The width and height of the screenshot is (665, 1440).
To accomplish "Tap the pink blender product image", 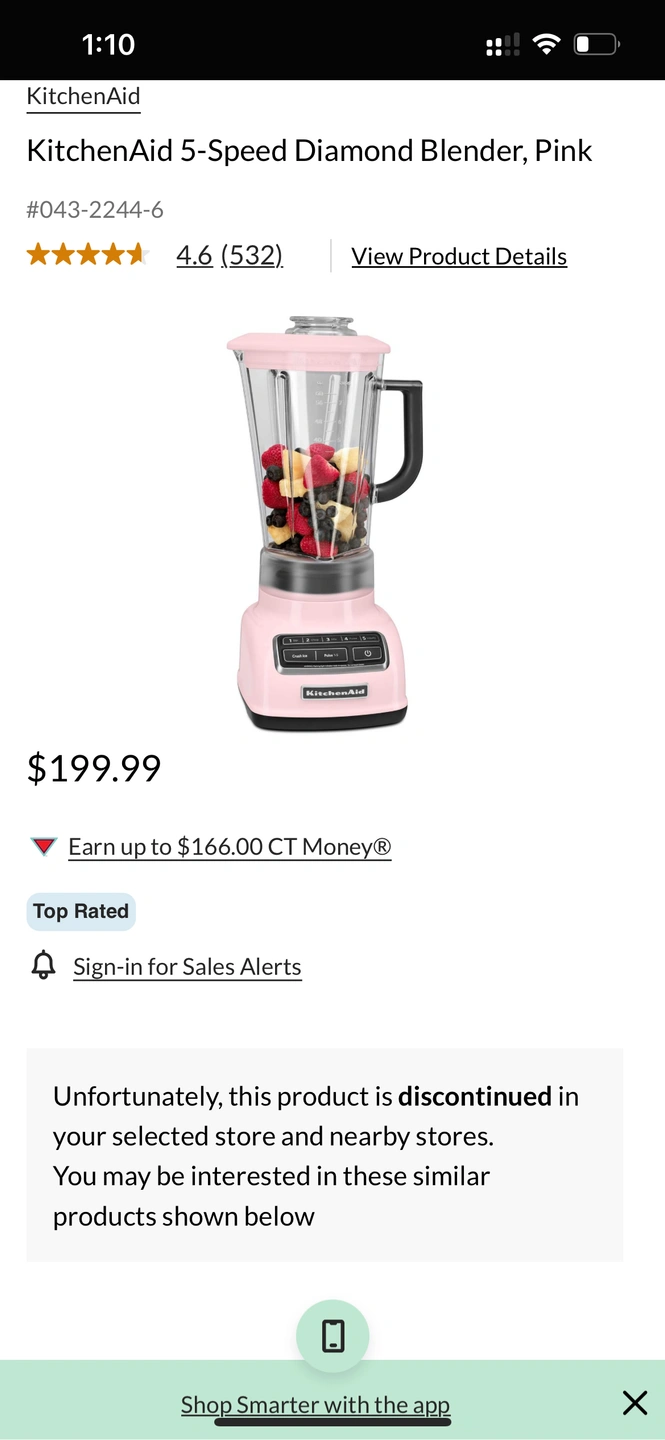I will click(x=325, y=523).
